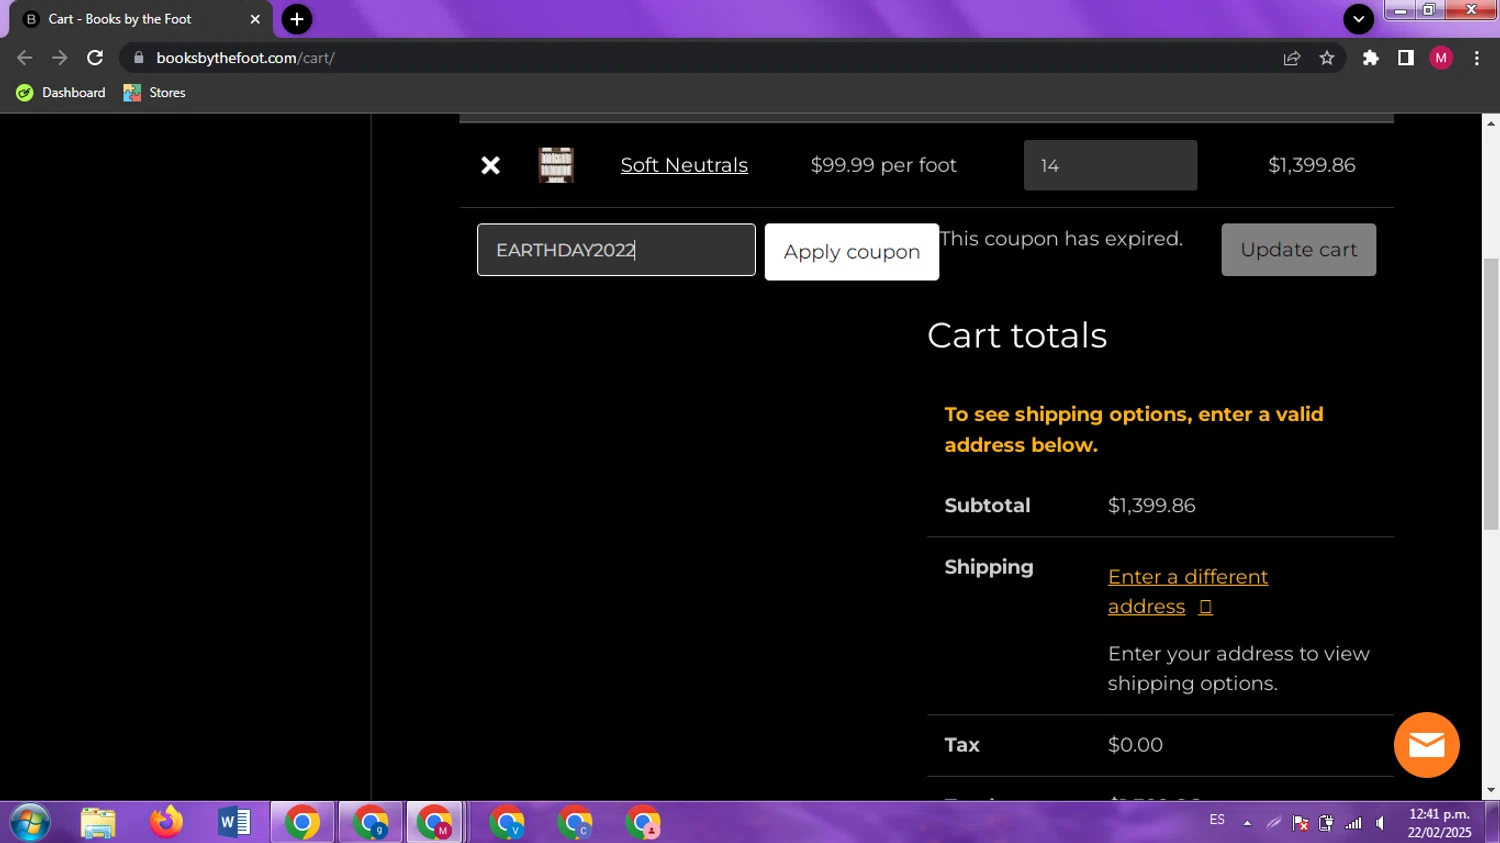Viewport: 1500px width, 843px height.
Task: Switch to the Chrome window with M badge
Action: [435, 823]
